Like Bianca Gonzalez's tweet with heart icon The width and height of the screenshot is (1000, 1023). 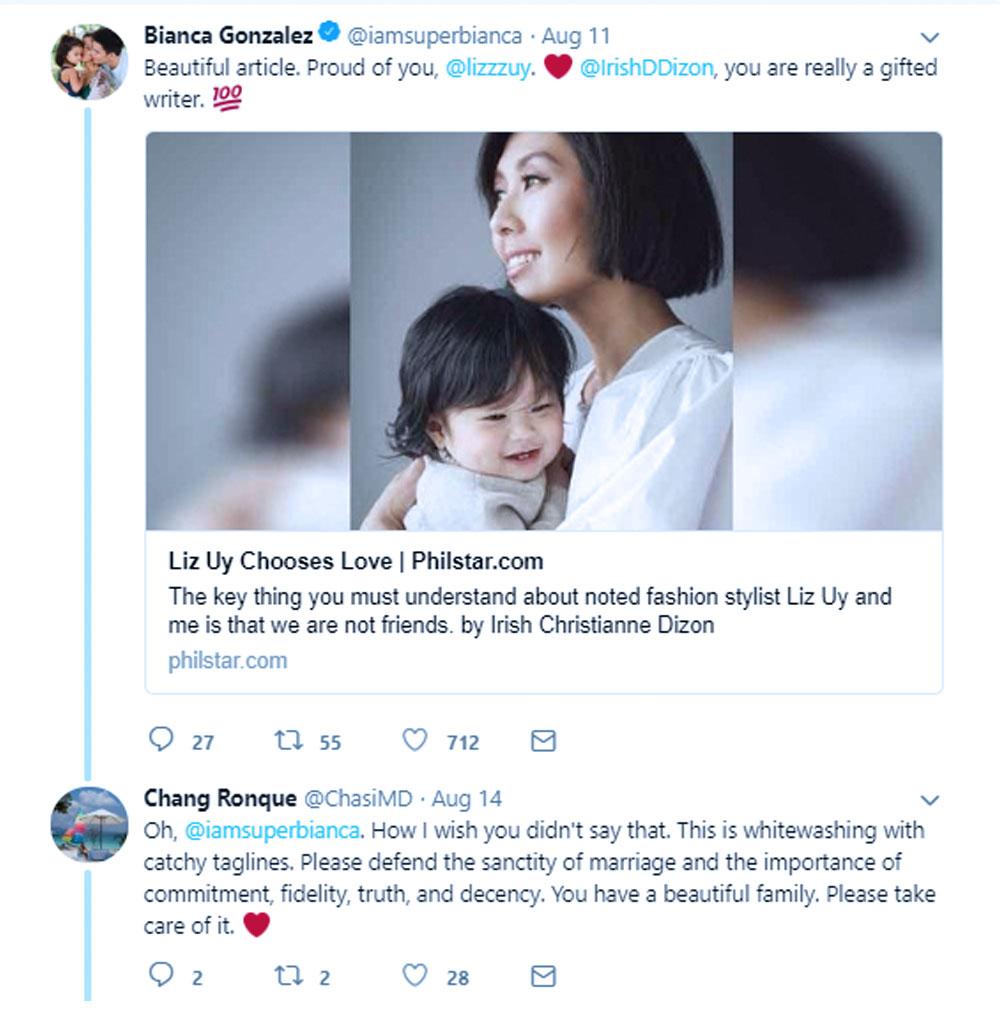[x=415, y=740]
